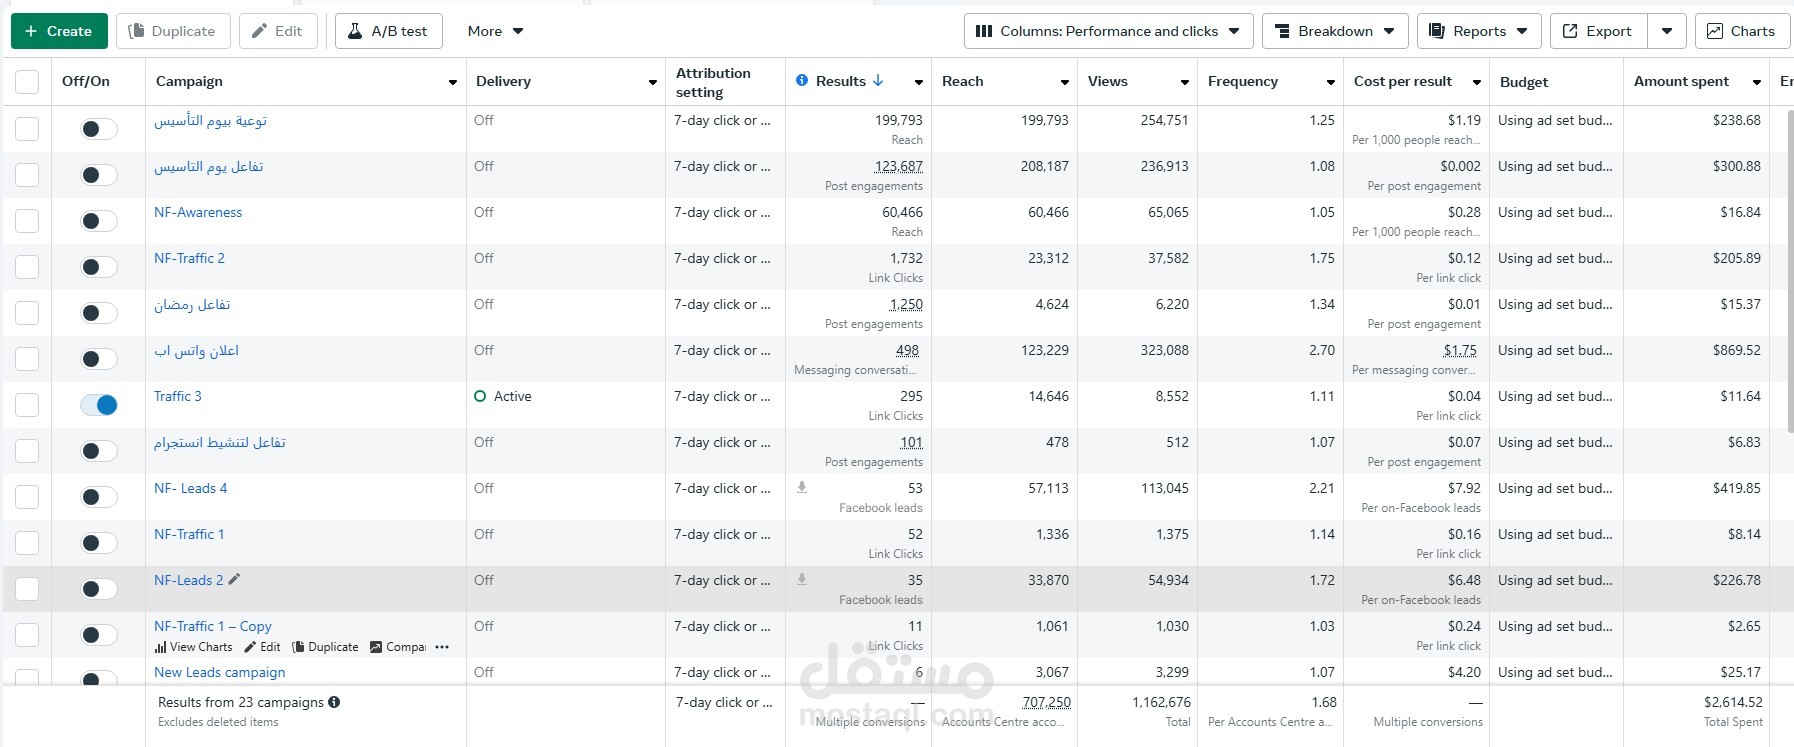Click the pencil icon beside NF-Leads 2
The width and height of the screenshot is (1794, 747).
[235, 579]
